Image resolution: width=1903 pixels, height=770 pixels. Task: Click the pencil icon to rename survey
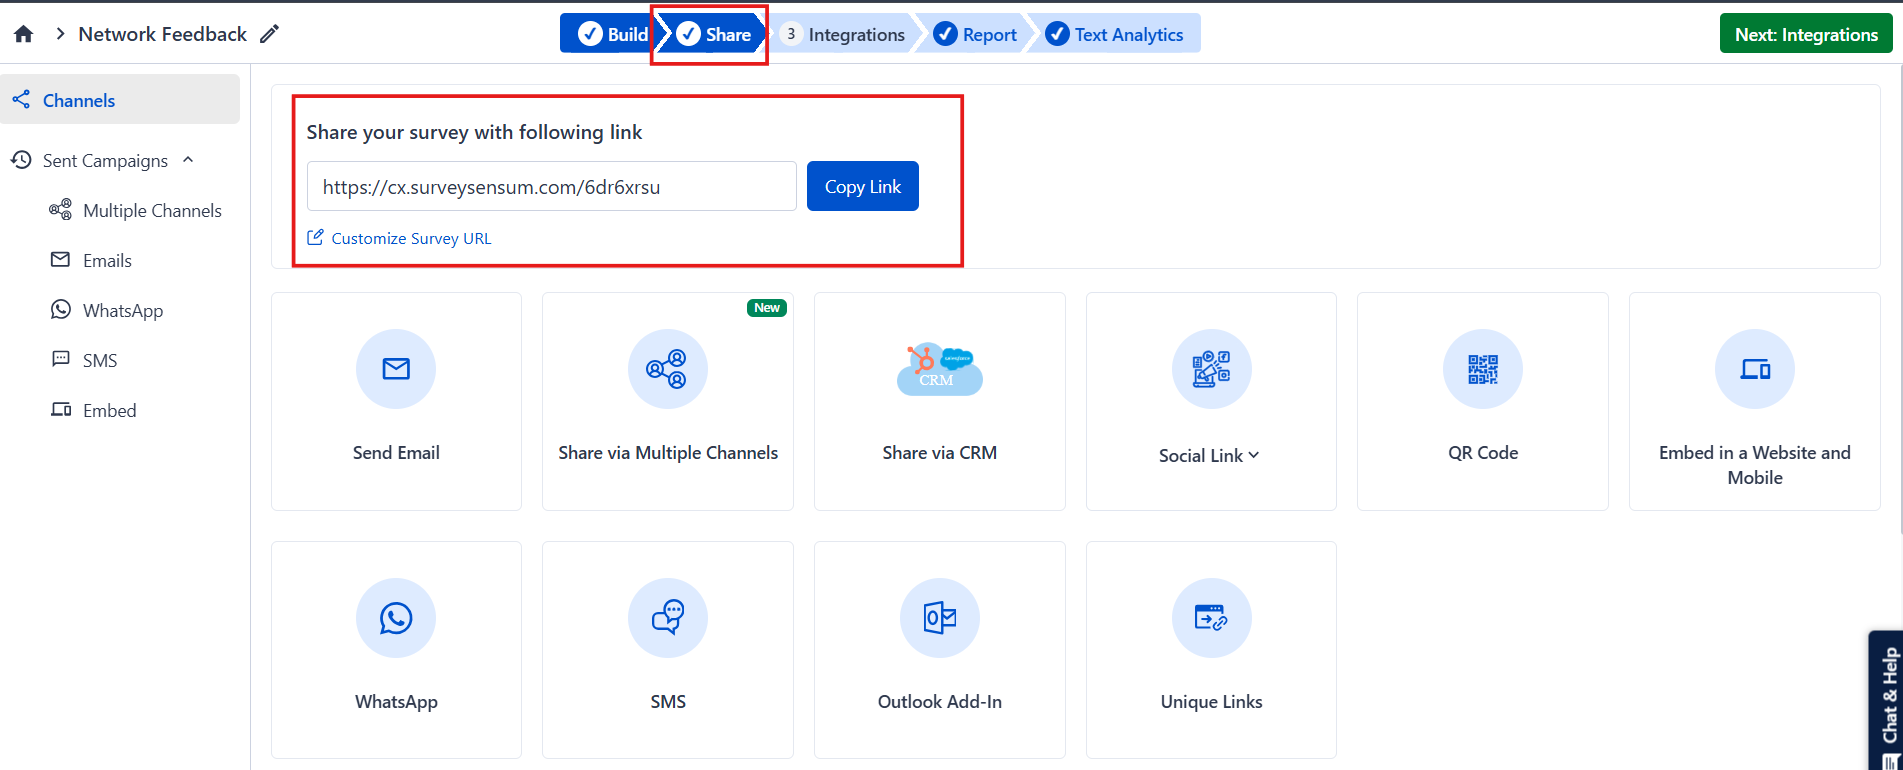[269, 35]
